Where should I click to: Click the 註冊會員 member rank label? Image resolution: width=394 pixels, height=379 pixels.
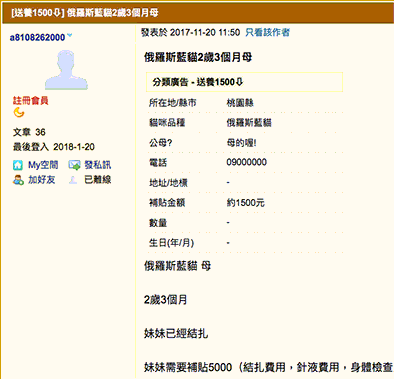31,100
